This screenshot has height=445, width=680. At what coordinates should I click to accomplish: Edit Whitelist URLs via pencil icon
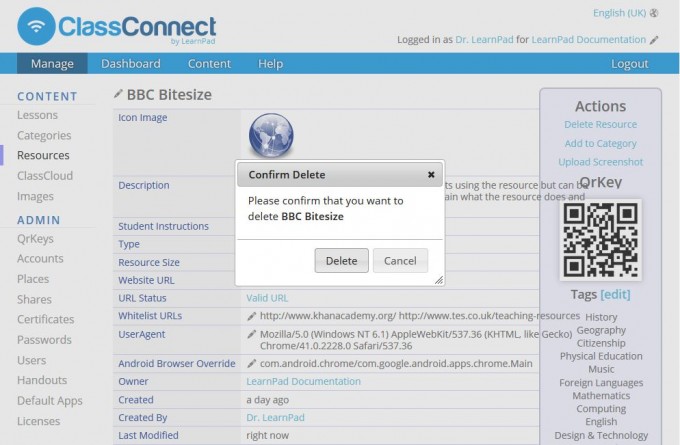[252, 316]
